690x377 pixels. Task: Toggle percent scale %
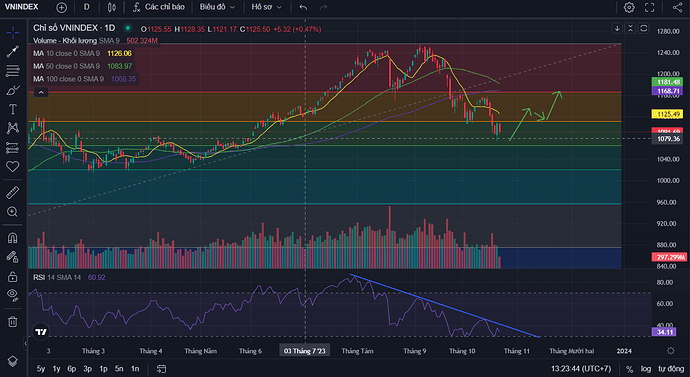[x=629, y=369]
